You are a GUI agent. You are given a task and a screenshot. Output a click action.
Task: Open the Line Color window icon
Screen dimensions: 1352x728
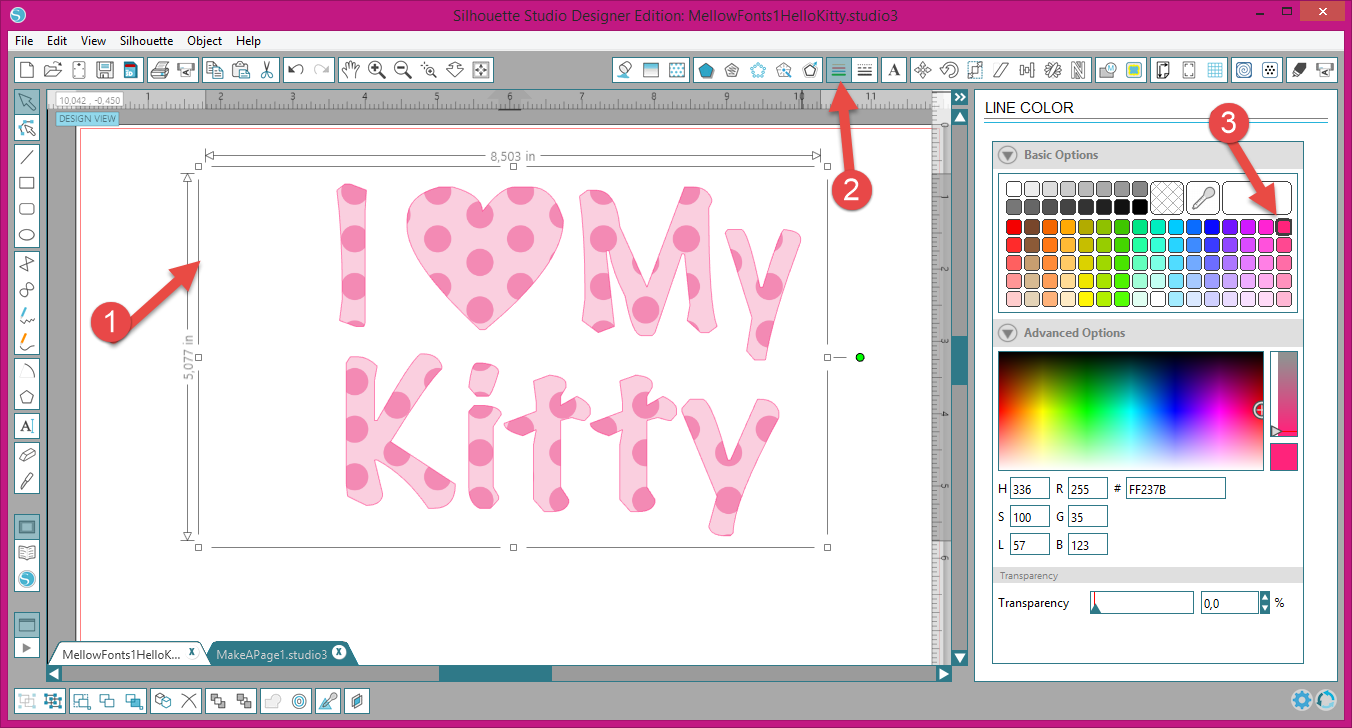(839, 70)
